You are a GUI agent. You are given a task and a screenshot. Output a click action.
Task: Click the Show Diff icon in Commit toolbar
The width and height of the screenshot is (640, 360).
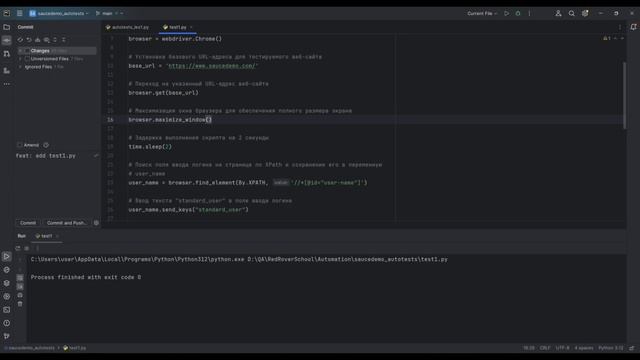coord(47,40)
